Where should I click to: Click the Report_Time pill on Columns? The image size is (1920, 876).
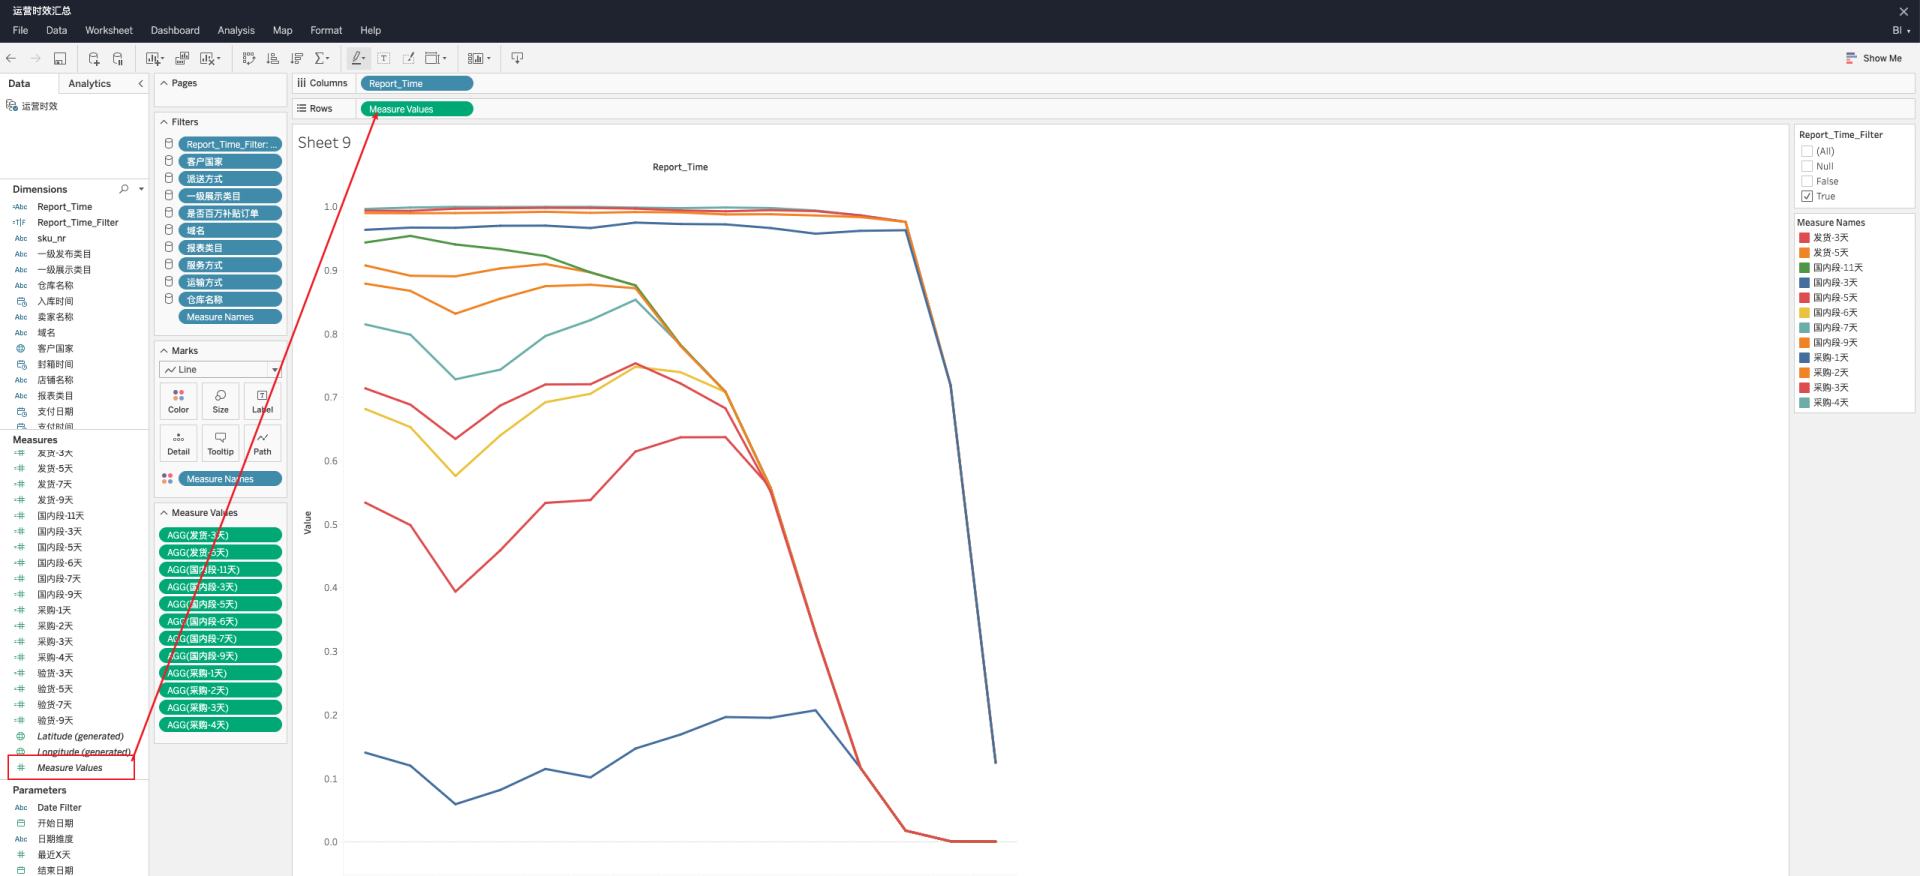click(x=417, y=83)
